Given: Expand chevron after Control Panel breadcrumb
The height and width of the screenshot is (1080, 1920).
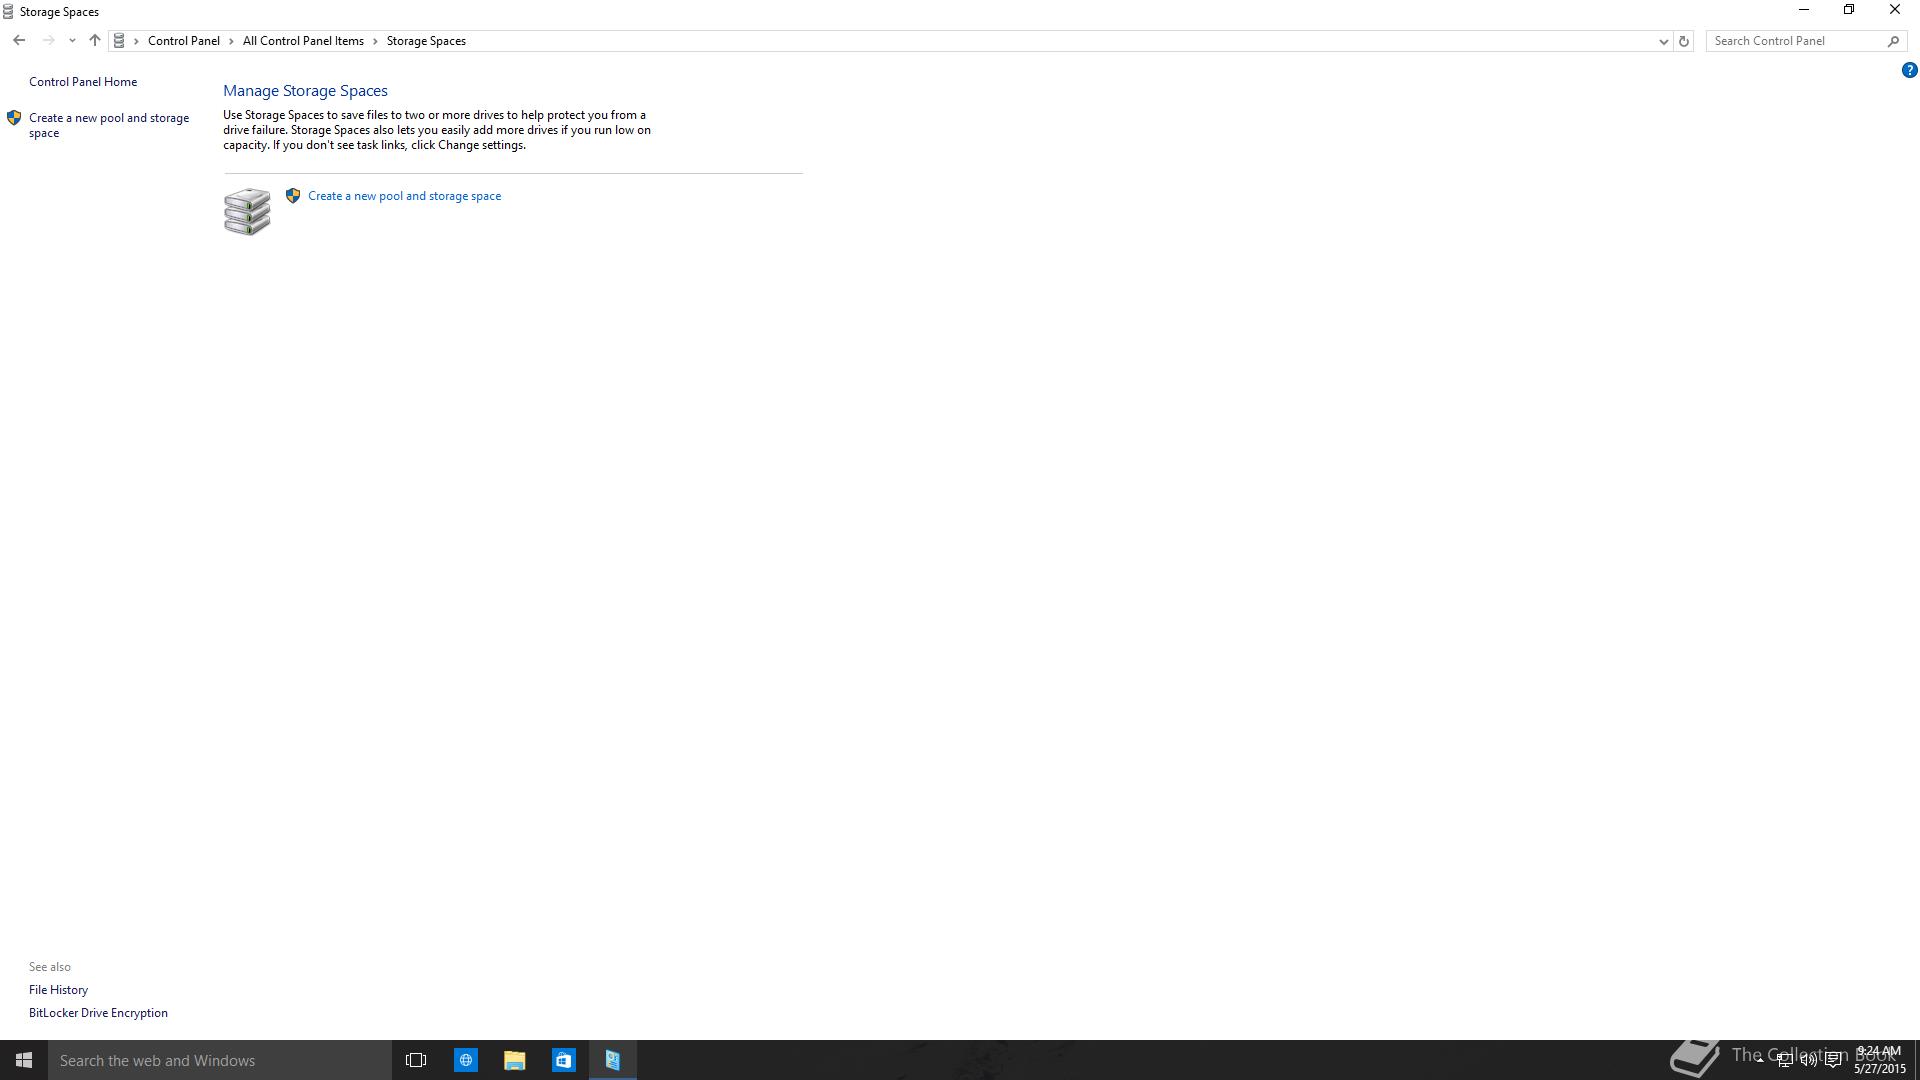Looking at the screenshot, I should pos(231,41).
